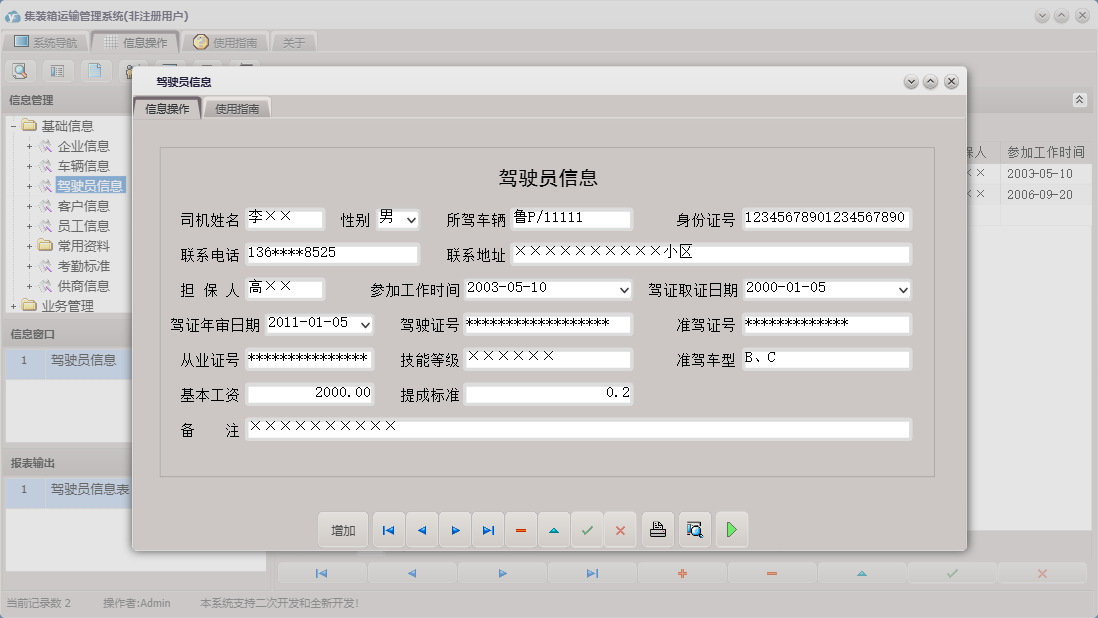Select the search magnifier icon on main toolbar
The width and height of the screenshot is (1098, 618).
point(19,70)
